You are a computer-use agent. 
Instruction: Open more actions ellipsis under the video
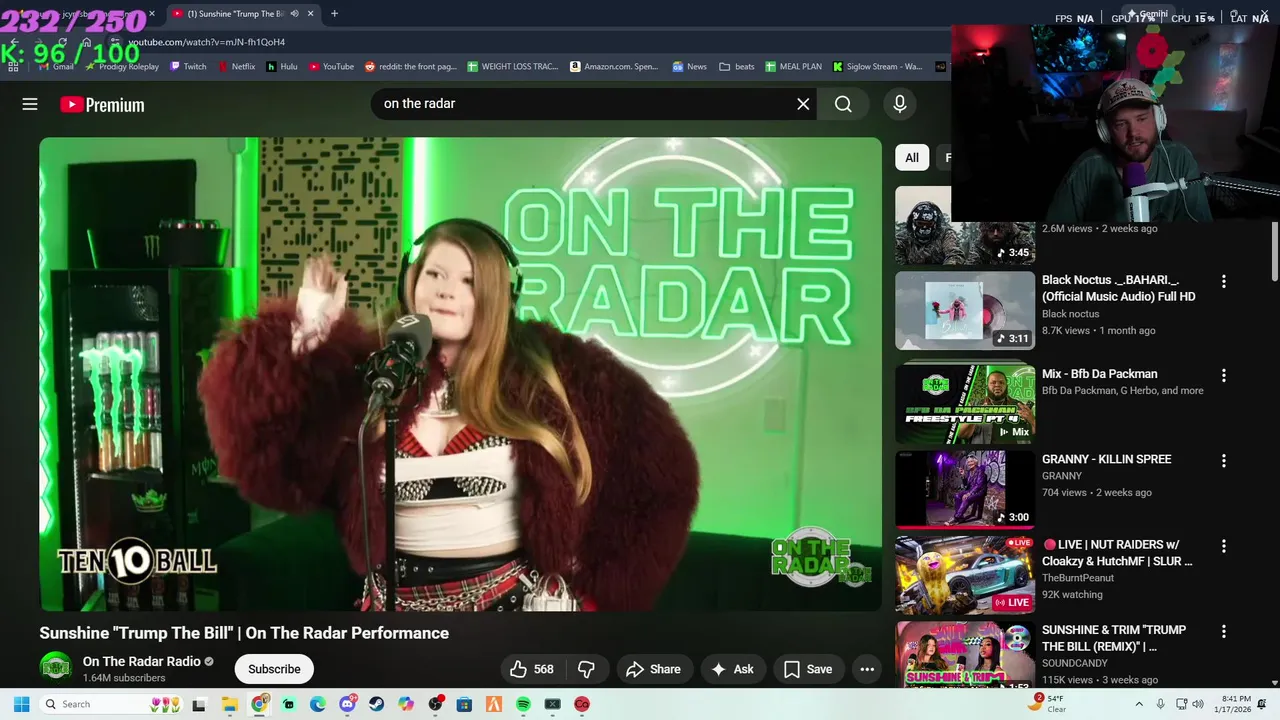point(867,669)
